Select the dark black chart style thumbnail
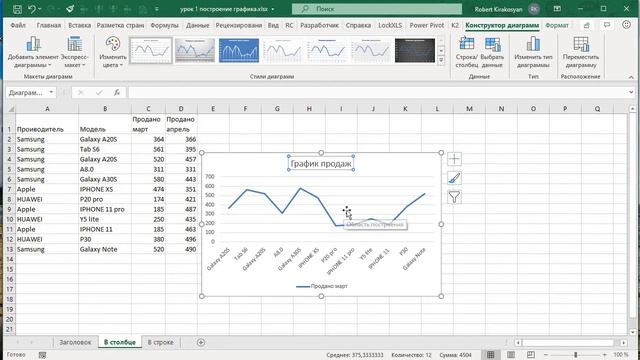Screen dimensions: 640x360 click(x=415, y=51)
